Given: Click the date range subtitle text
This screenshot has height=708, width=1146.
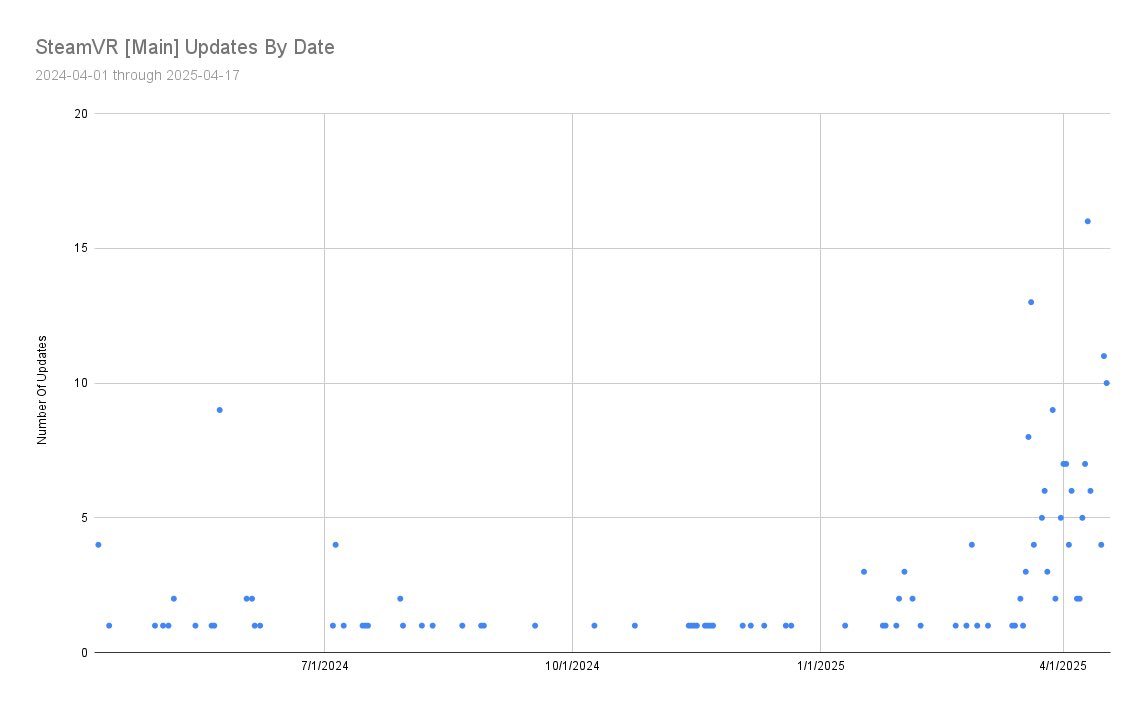Looking at the screenshot, I should [137, 75].
